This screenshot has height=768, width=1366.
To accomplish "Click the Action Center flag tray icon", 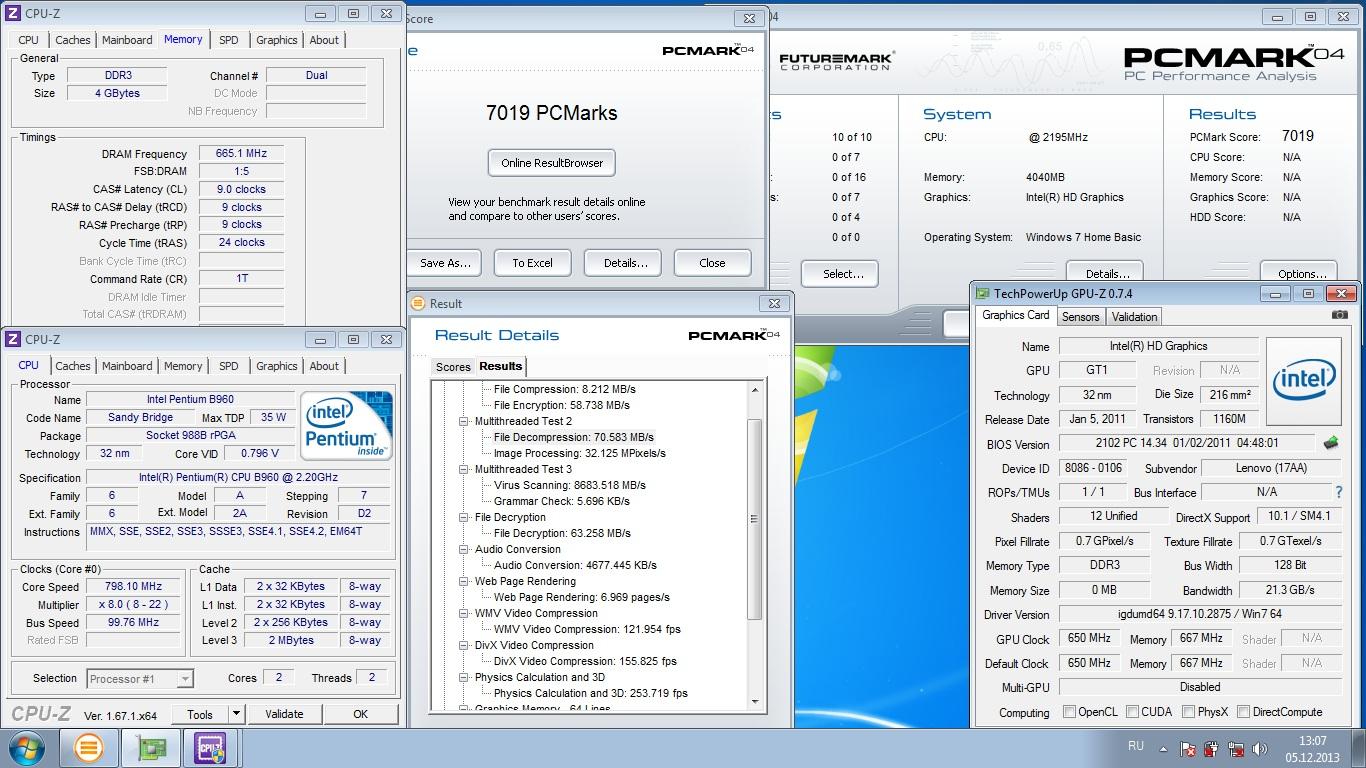I will pyautogui.click(x=1188, y=748).
